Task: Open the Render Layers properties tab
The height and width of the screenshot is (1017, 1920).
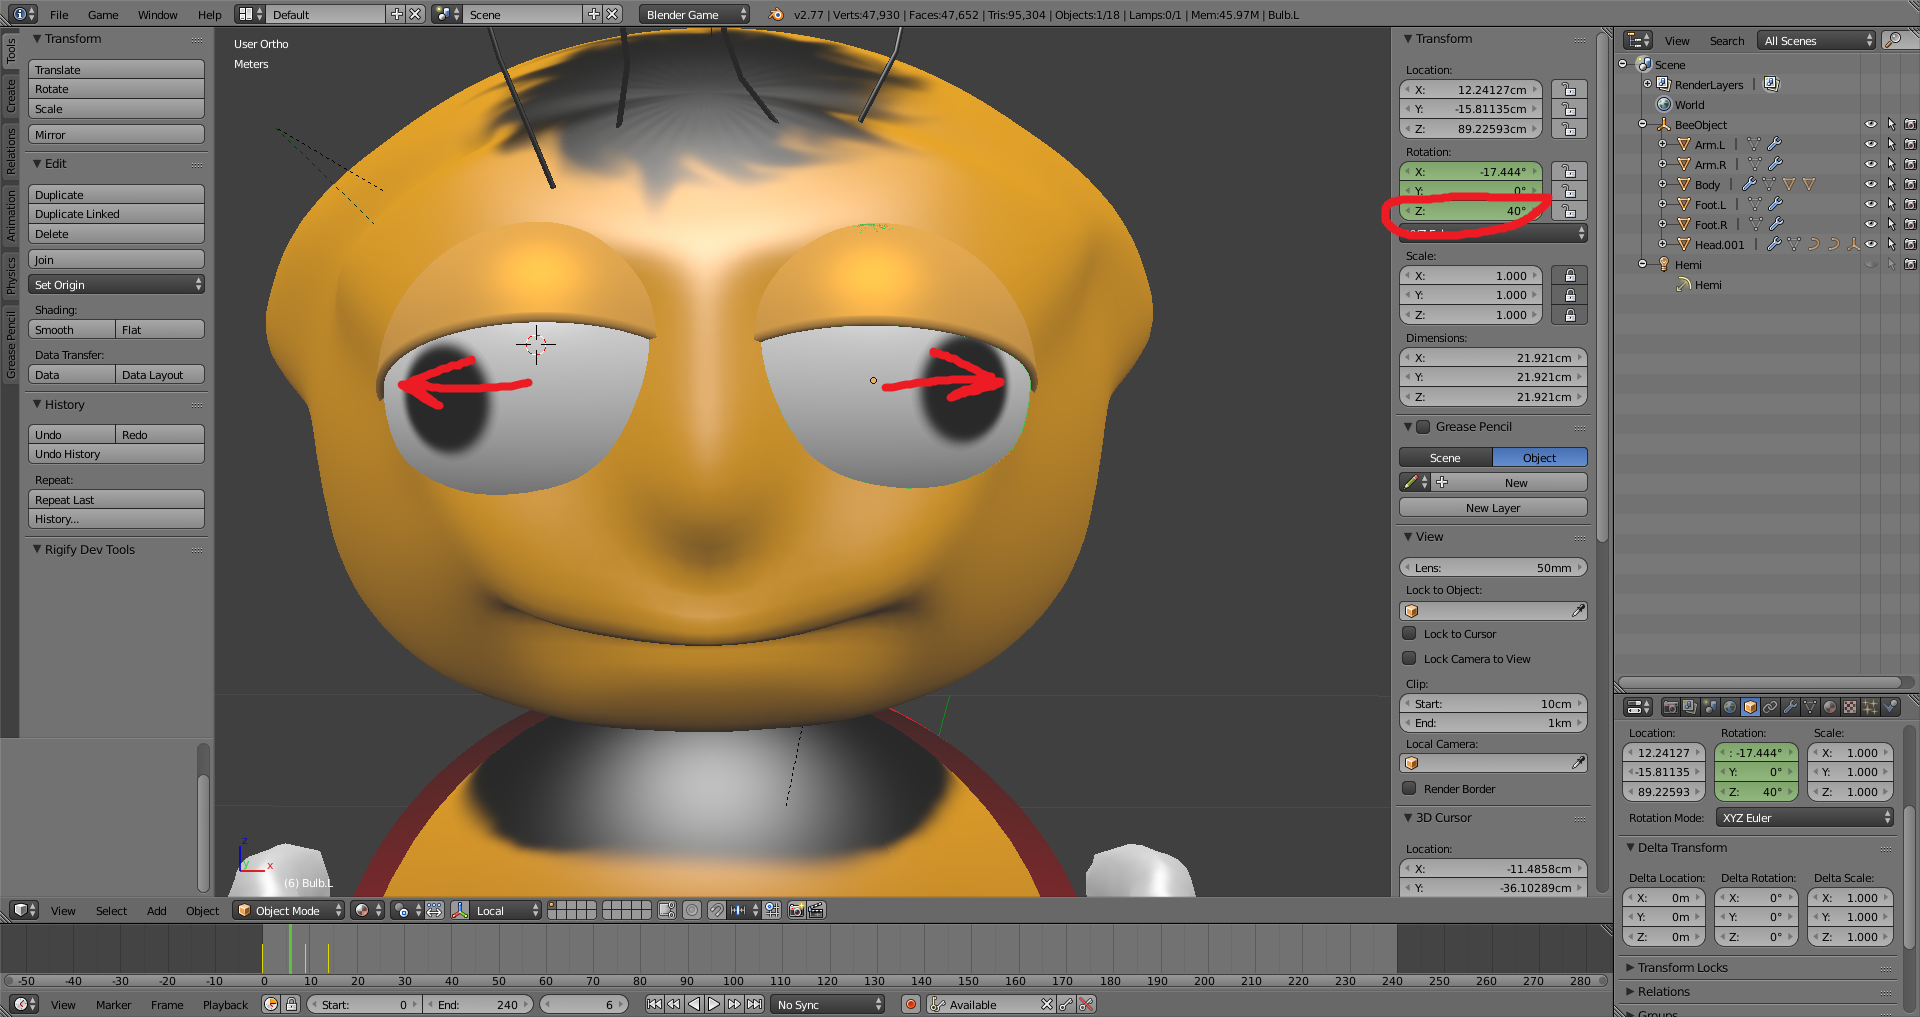Action: [1690, 707]
